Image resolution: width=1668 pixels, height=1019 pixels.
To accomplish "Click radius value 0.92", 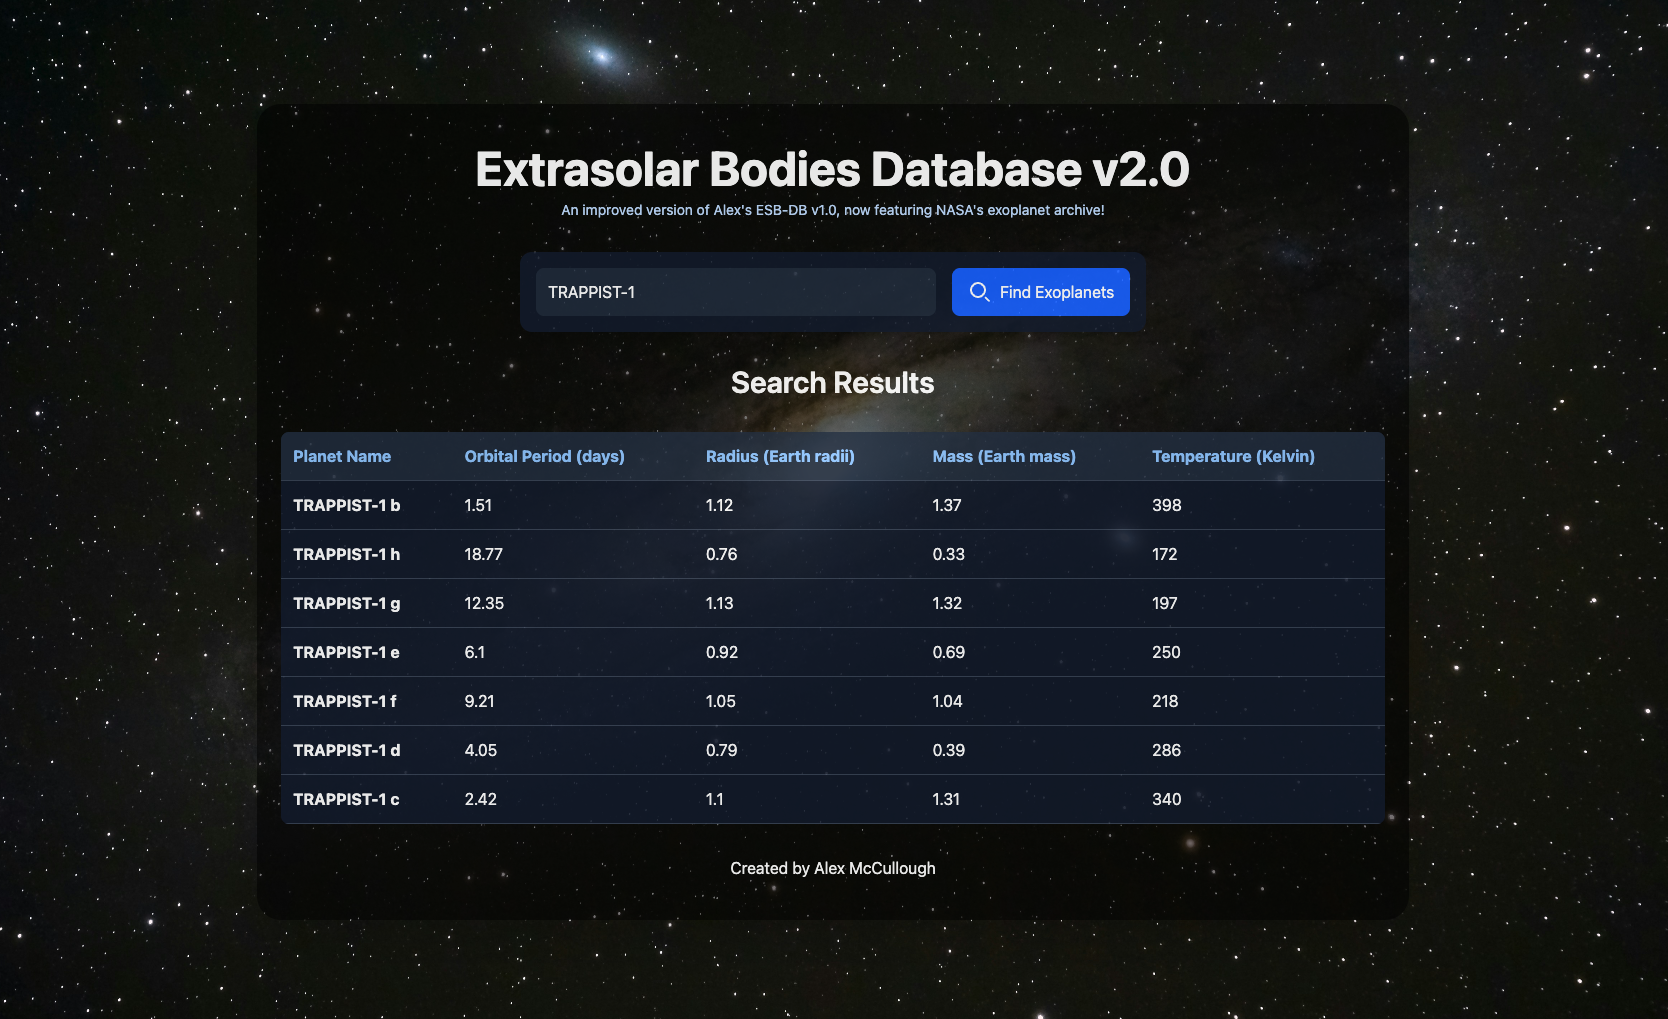I will coord(722,652).
